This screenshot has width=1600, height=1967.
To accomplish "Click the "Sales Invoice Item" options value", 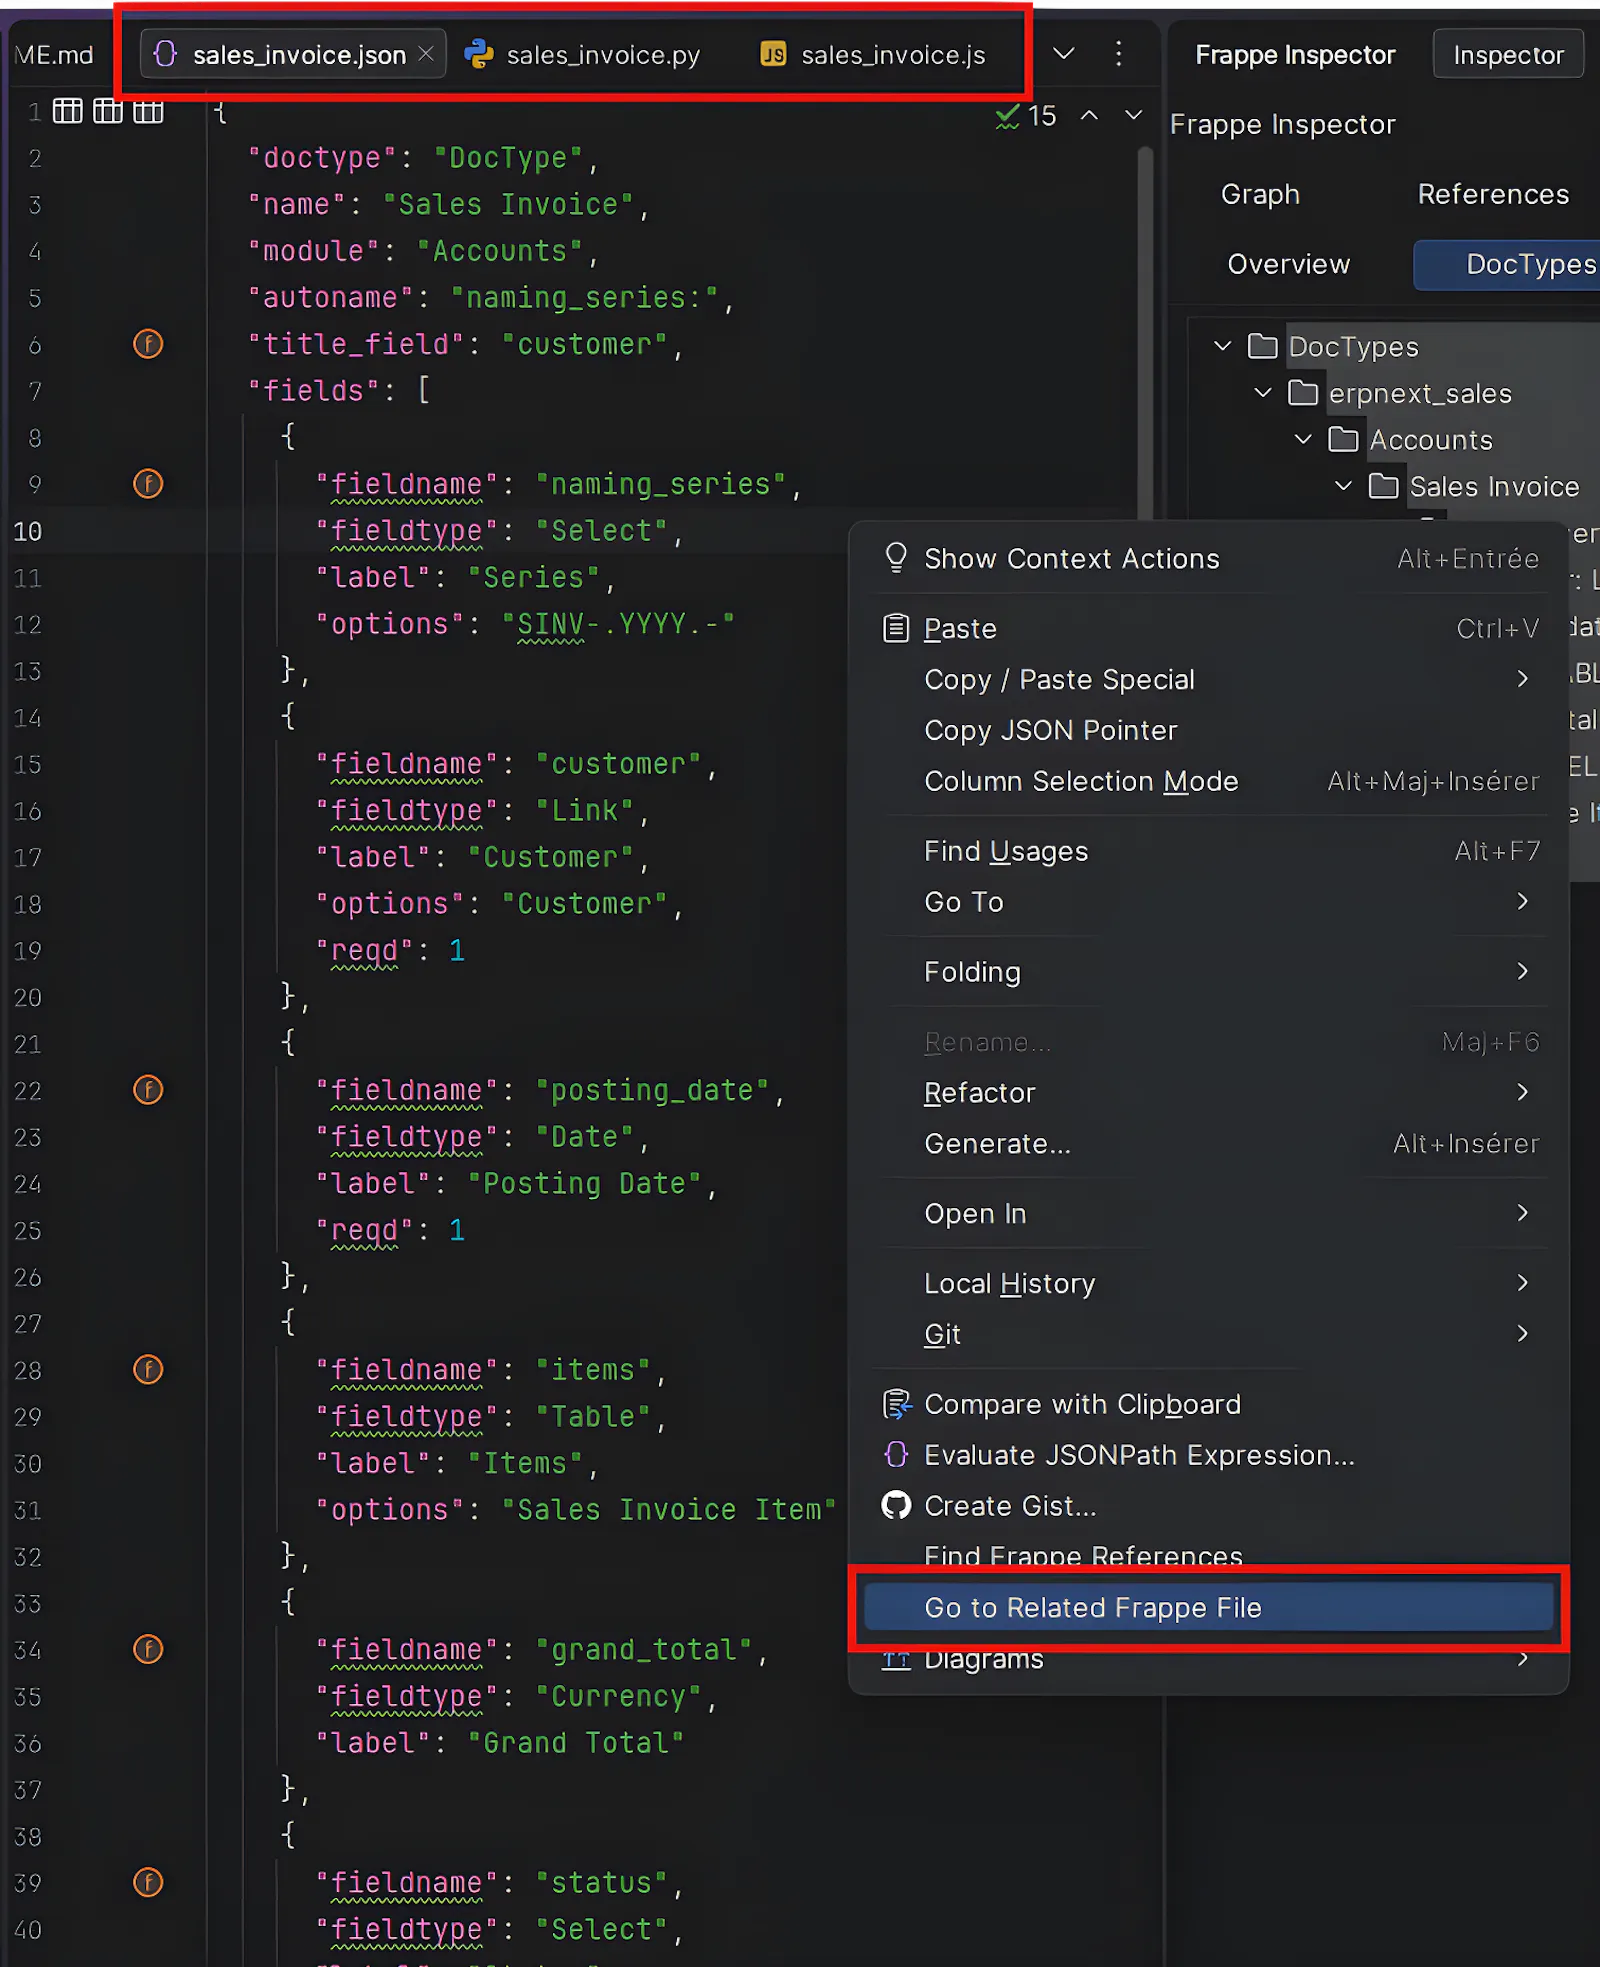I will tap(669, 1510).
